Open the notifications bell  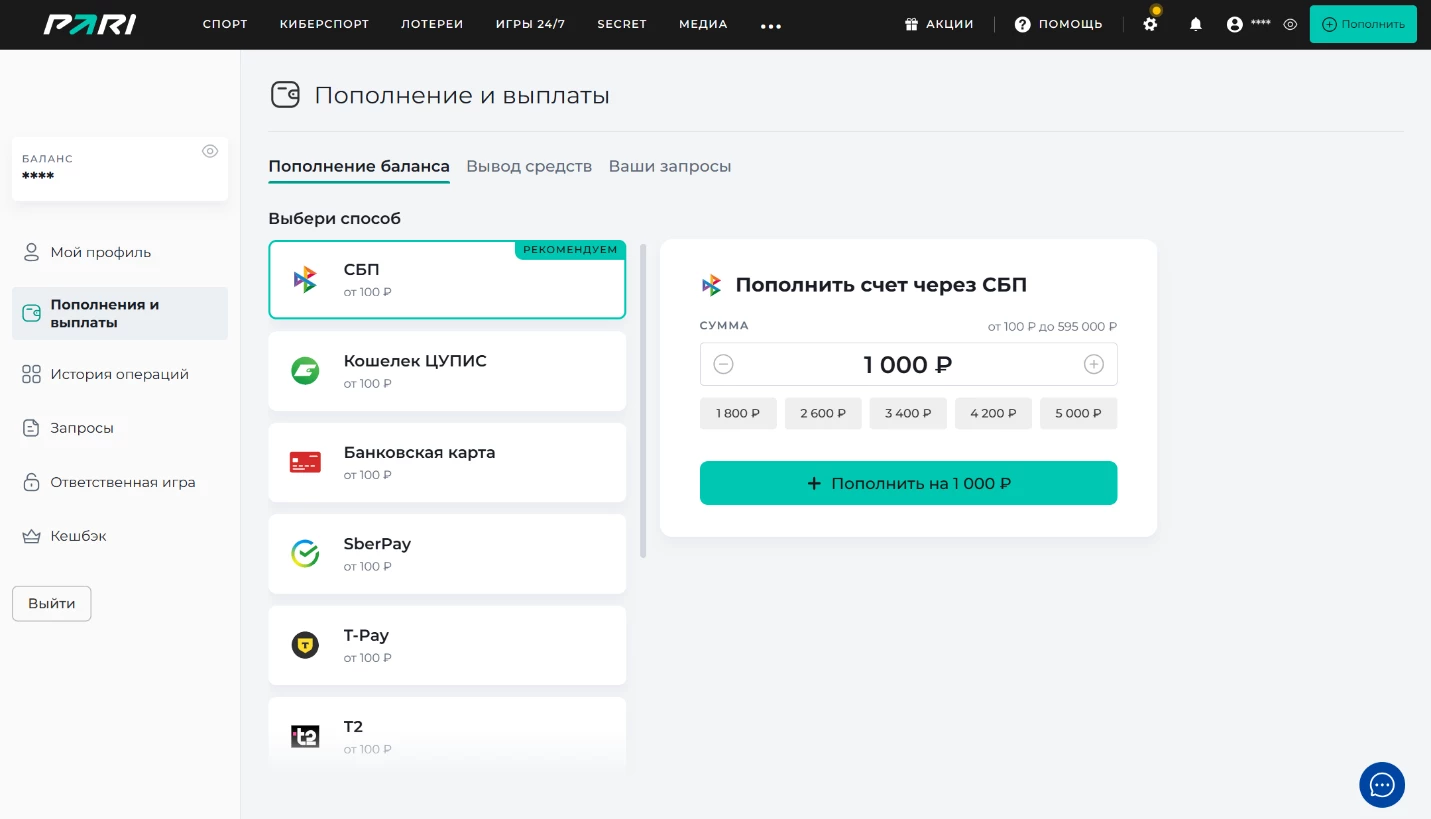pos(1195,24)
